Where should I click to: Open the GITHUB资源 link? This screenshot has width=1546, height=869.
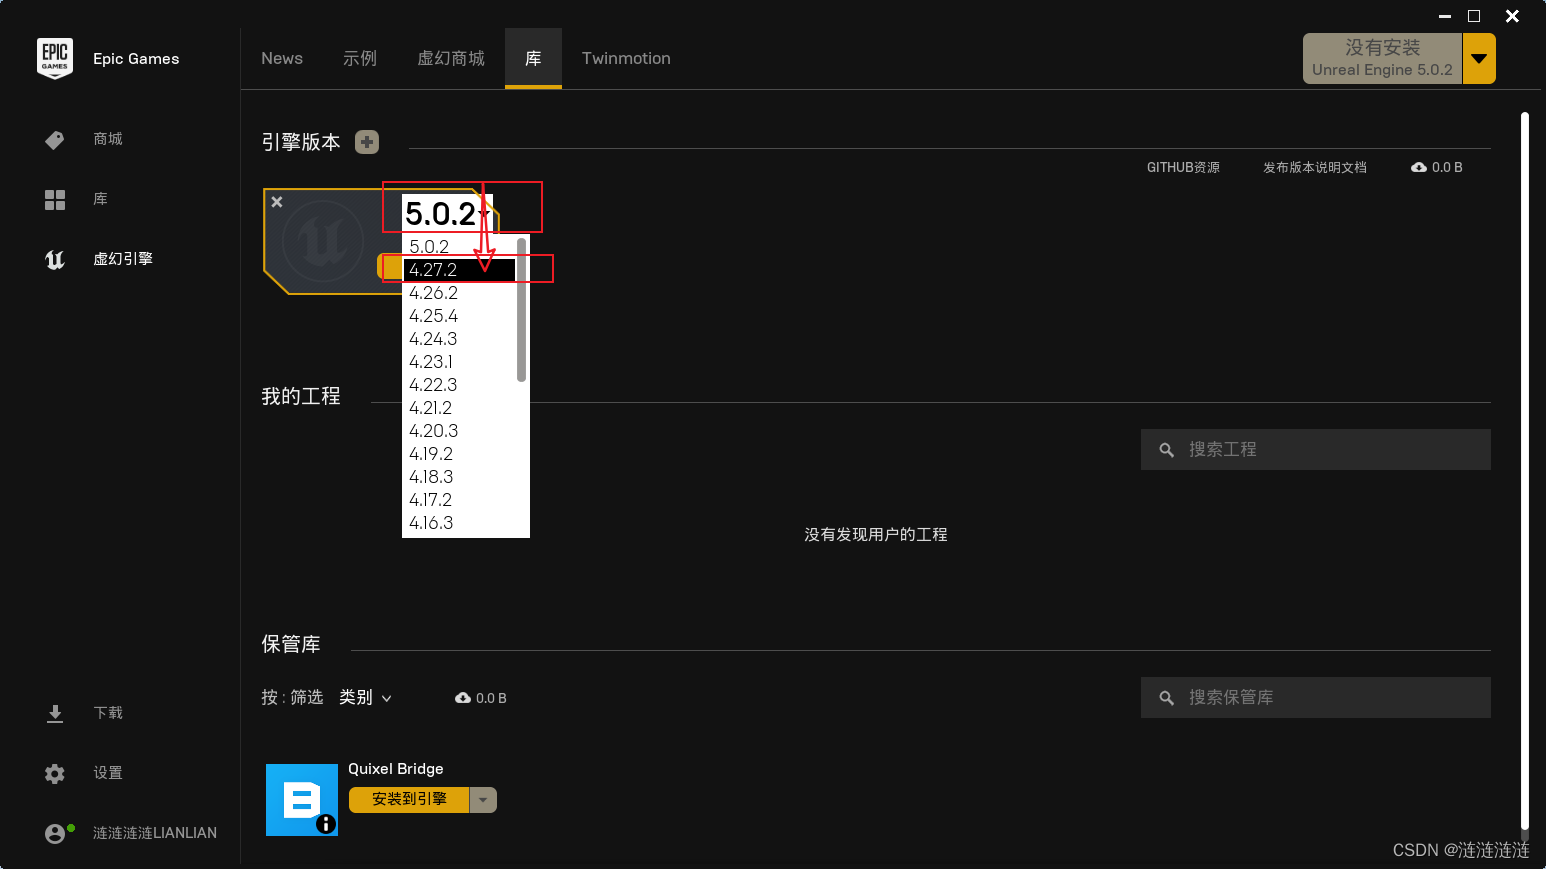click(x=1183, y=167)
